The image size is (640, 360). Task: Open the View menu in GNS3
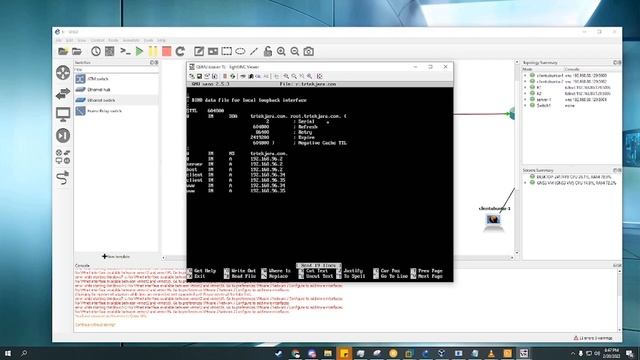click(82, 40)
